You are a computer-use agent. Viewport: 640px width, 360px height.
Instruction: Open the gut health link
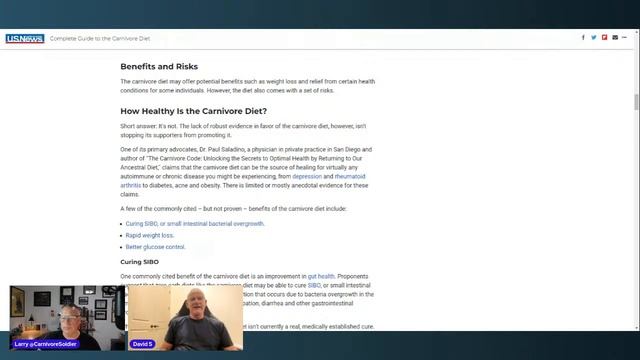(x=321, y=276)
